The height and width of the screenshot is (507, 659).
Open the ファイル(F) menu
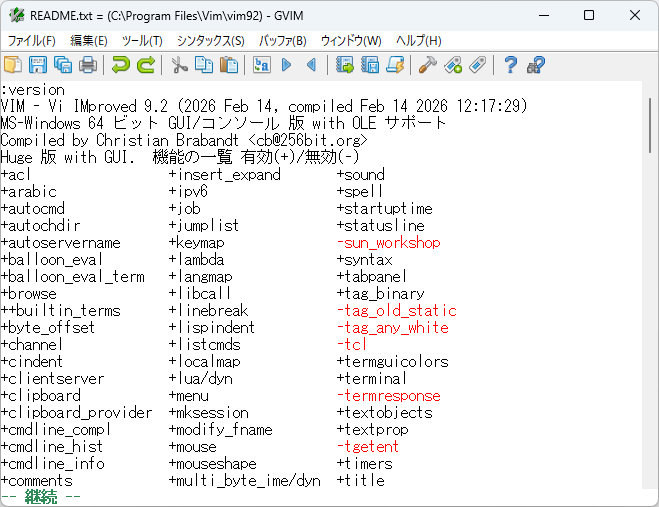[x=32, y=41]
